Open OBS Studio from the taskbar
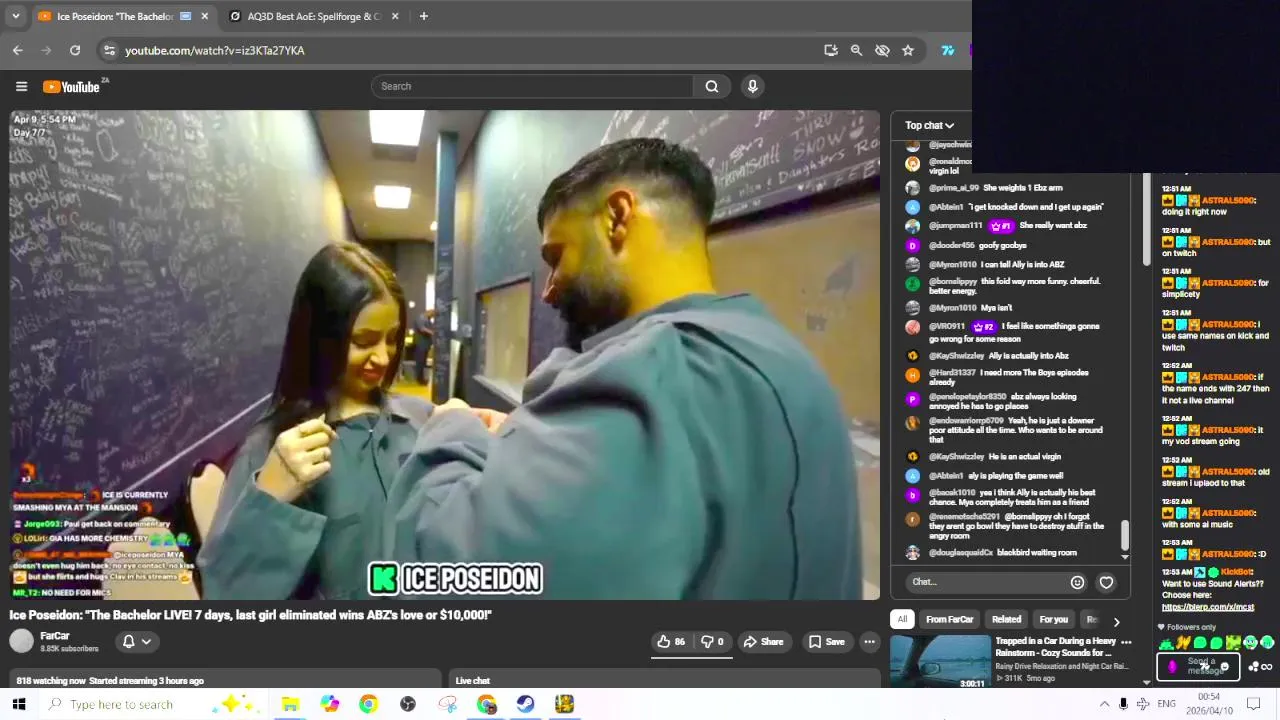The image size is (1280, 720). 408,704
